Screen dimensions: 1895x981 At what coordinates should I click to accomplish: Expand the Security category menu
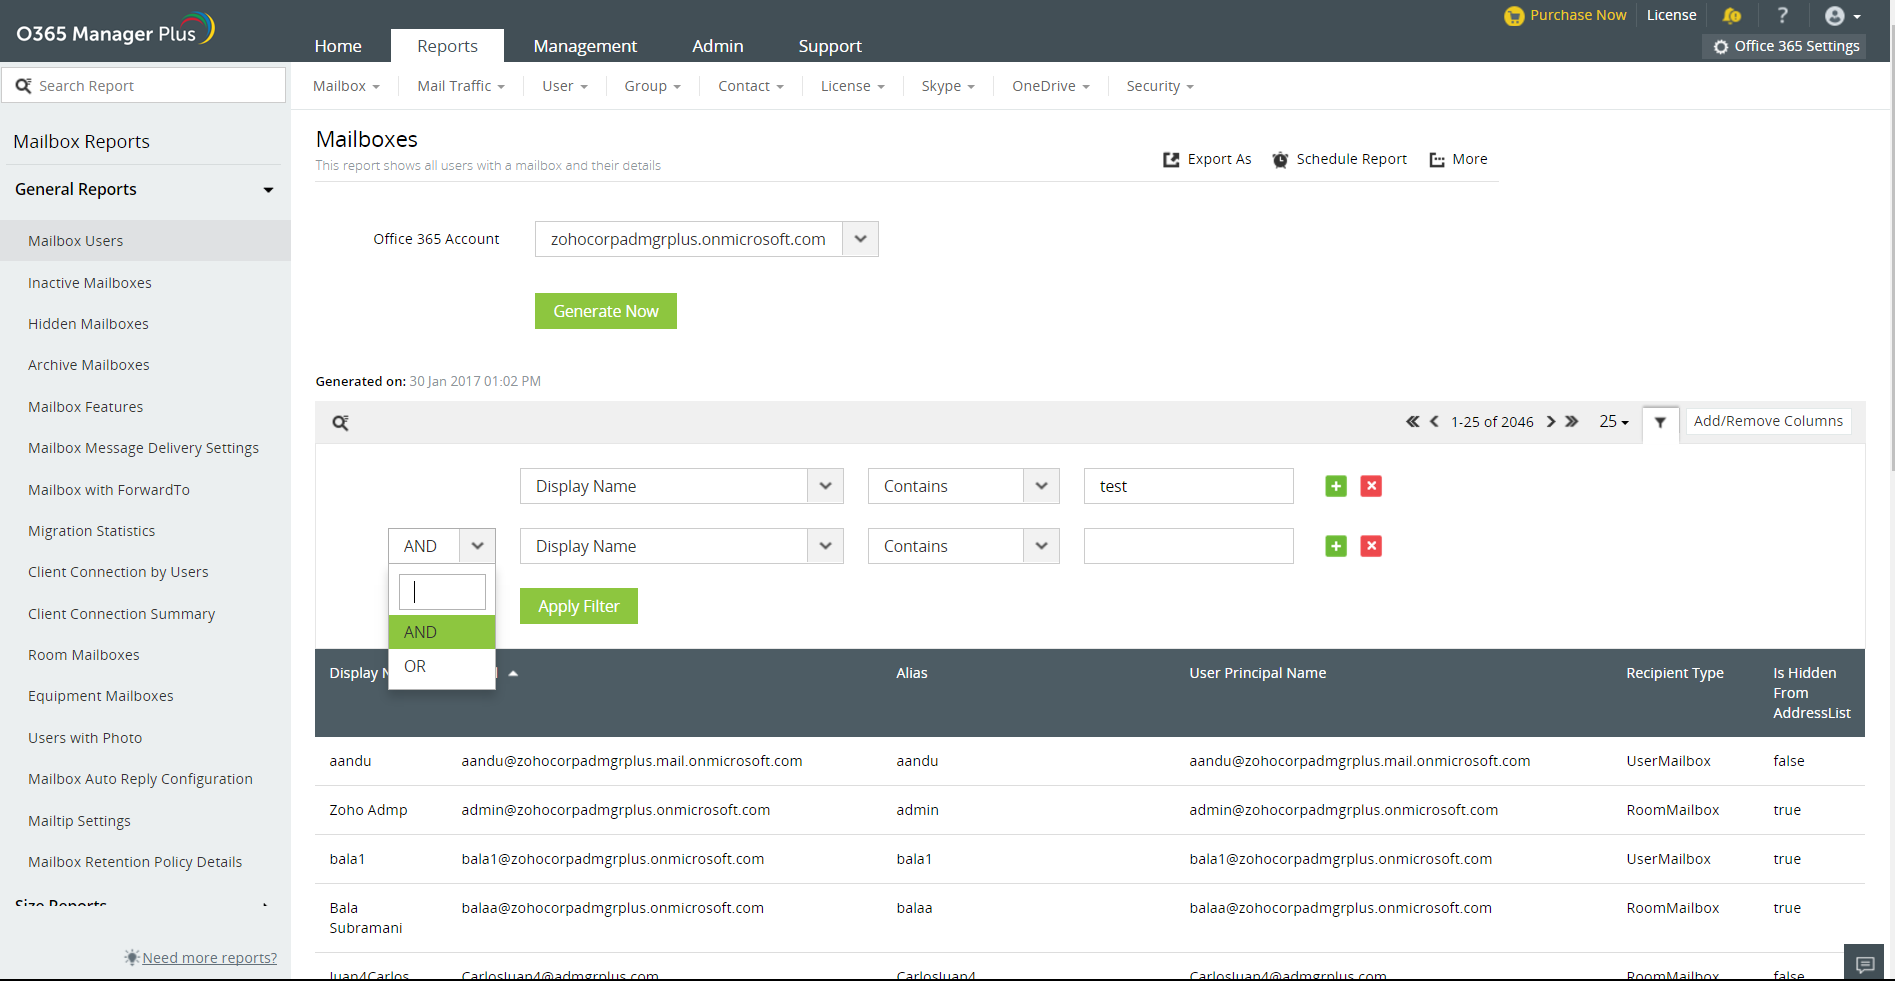coord(1160,86)
